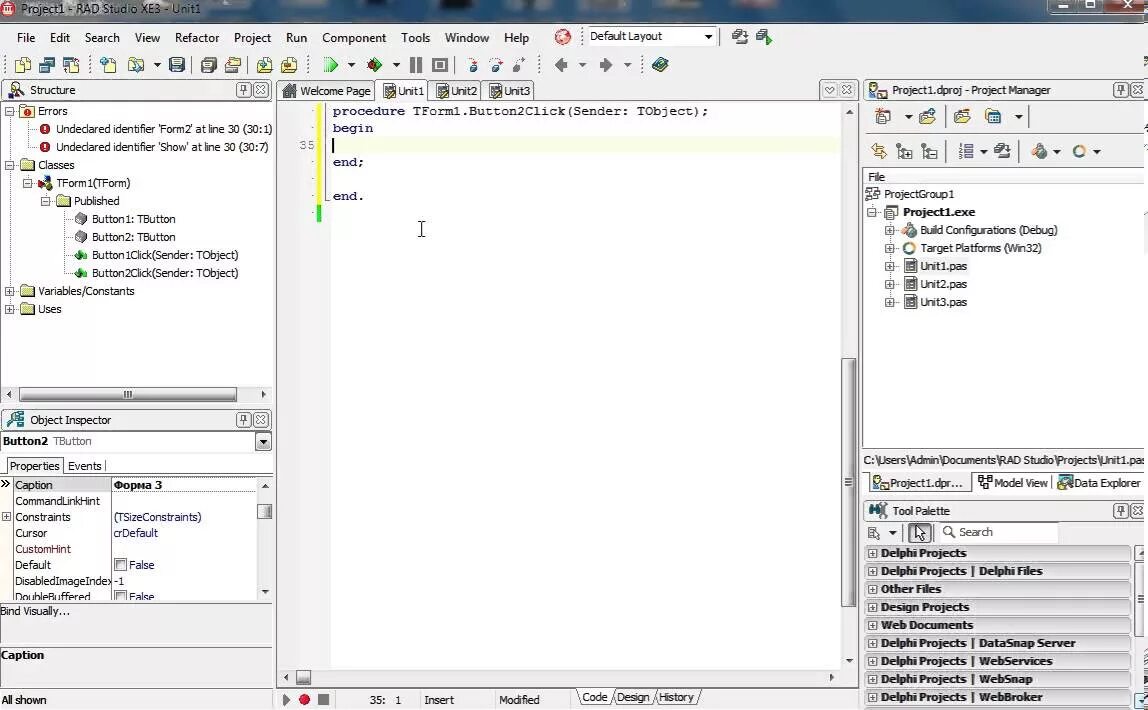Toggle selection arrow tool in Tool Palette
This screenshot has height=710, width=1148.
point(920,533)
